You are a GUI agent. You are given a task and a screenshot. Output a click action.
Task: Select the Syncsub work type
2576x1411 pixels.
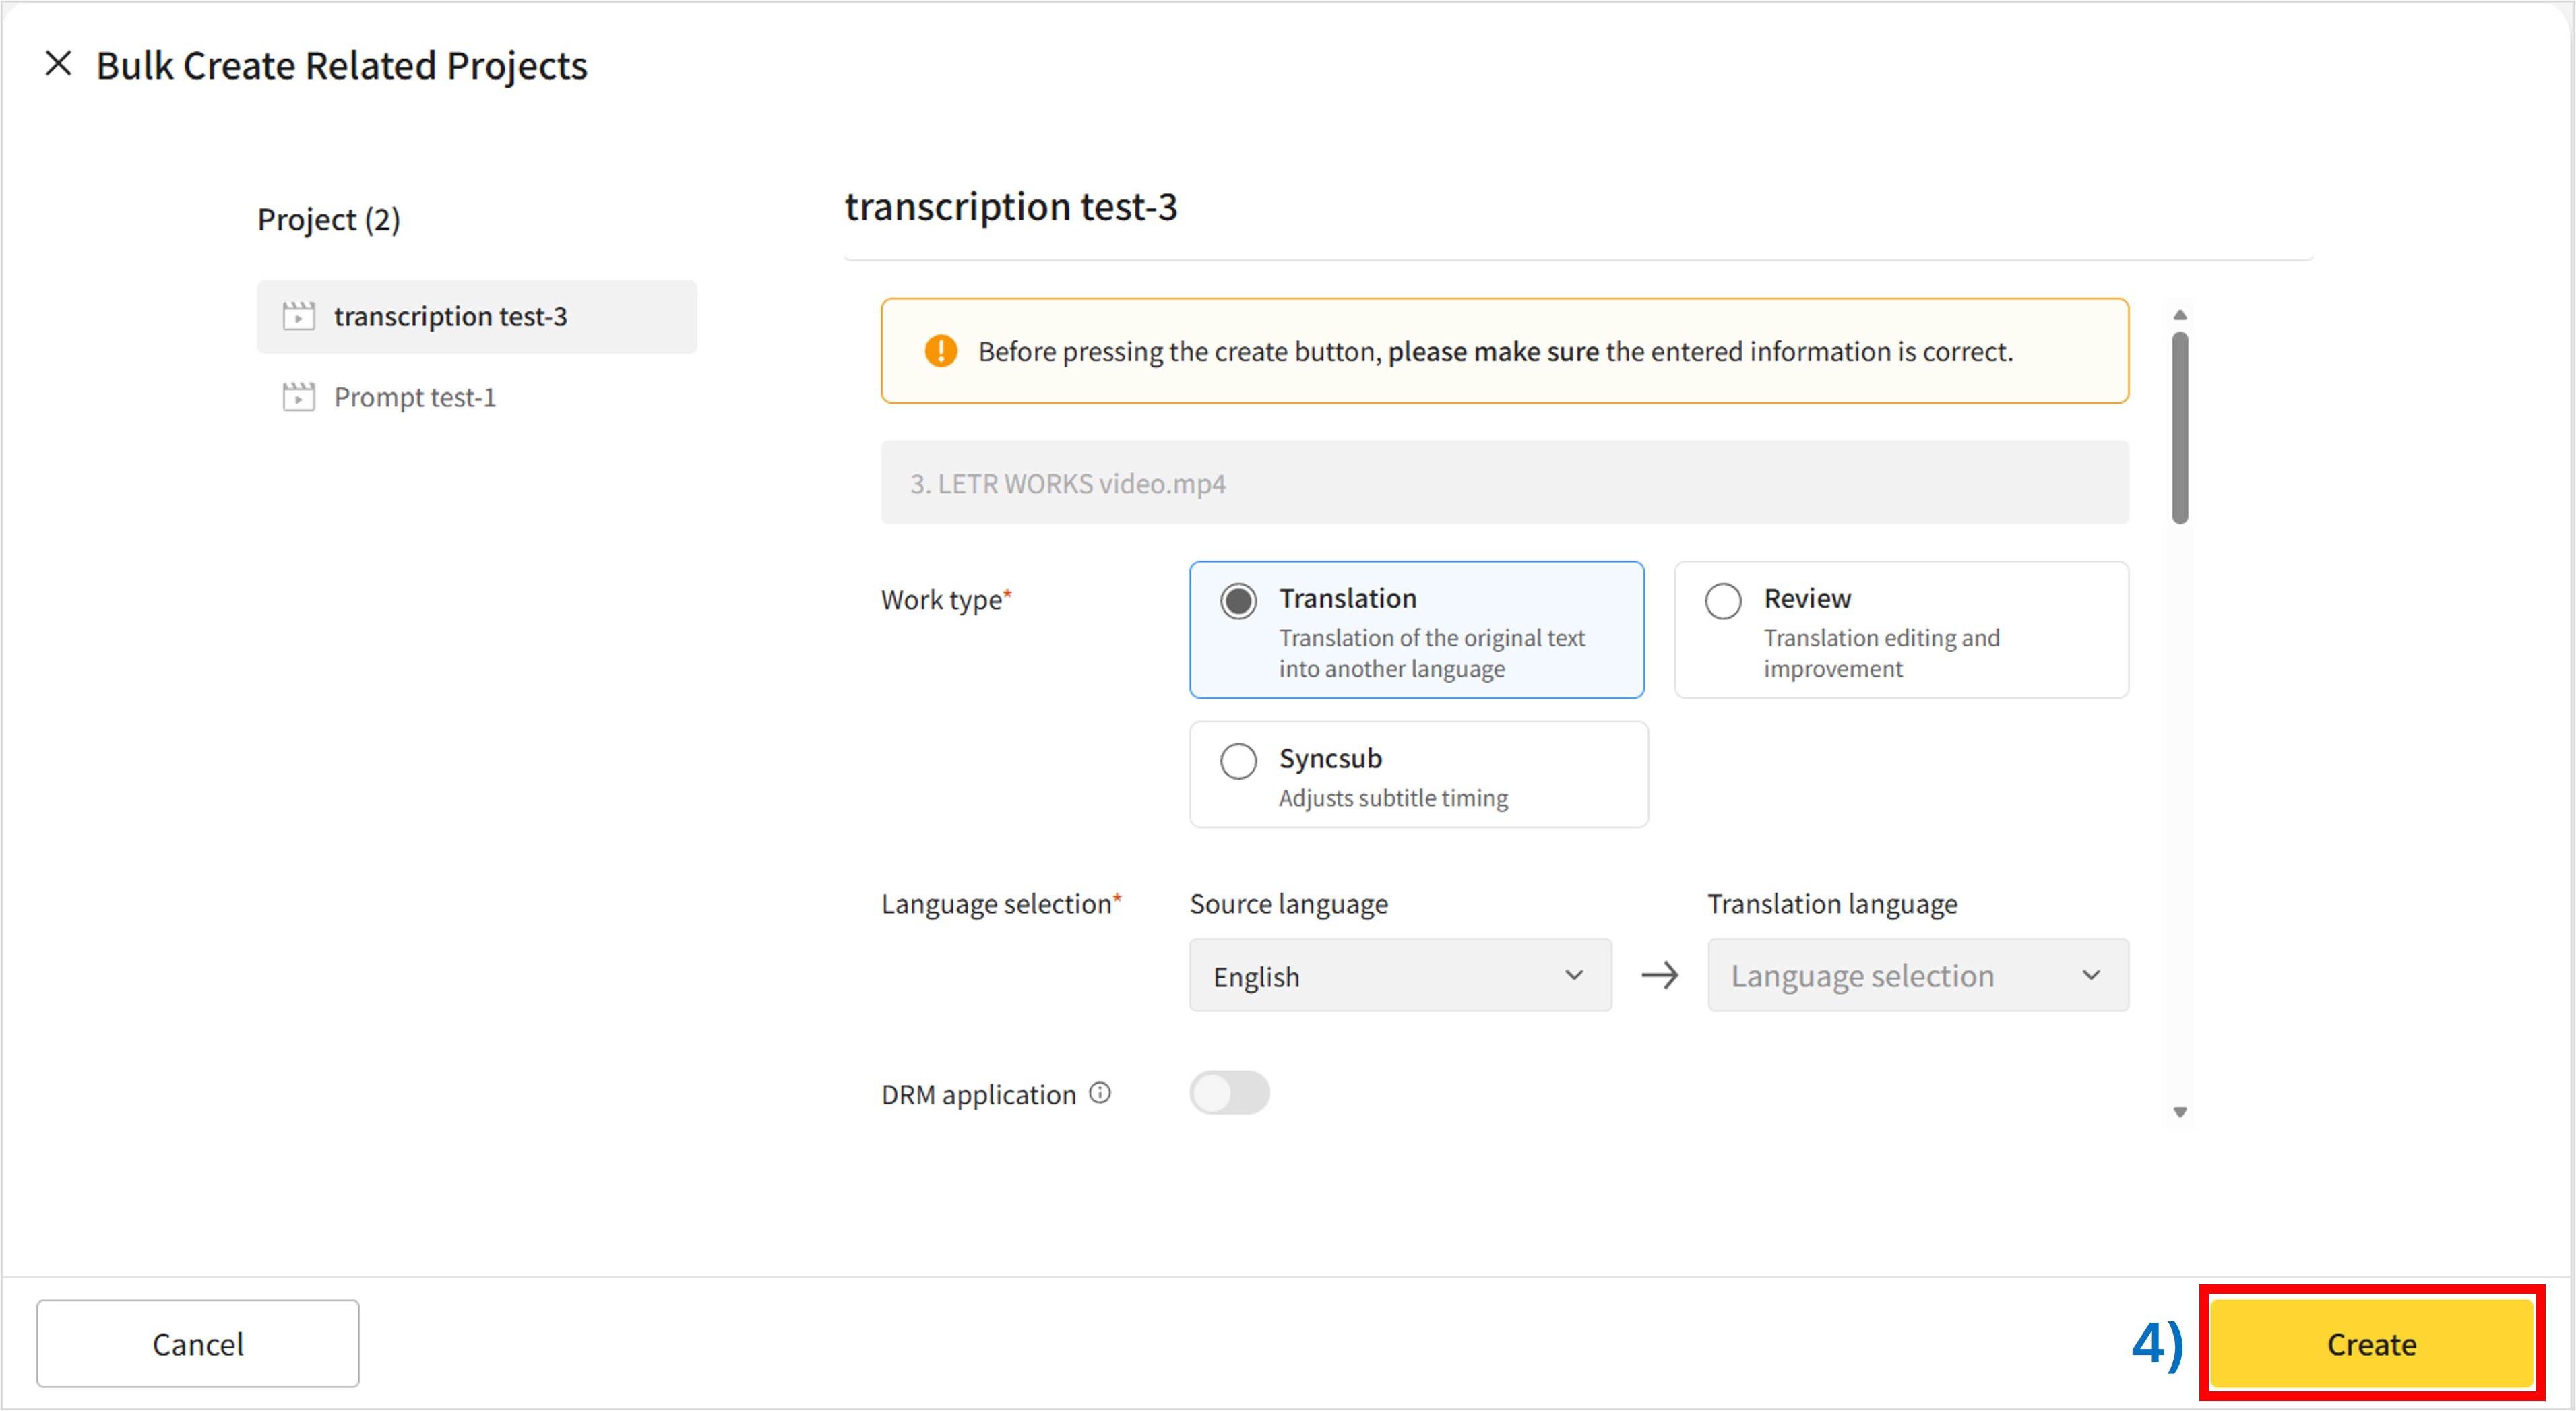pos(1238,761)
